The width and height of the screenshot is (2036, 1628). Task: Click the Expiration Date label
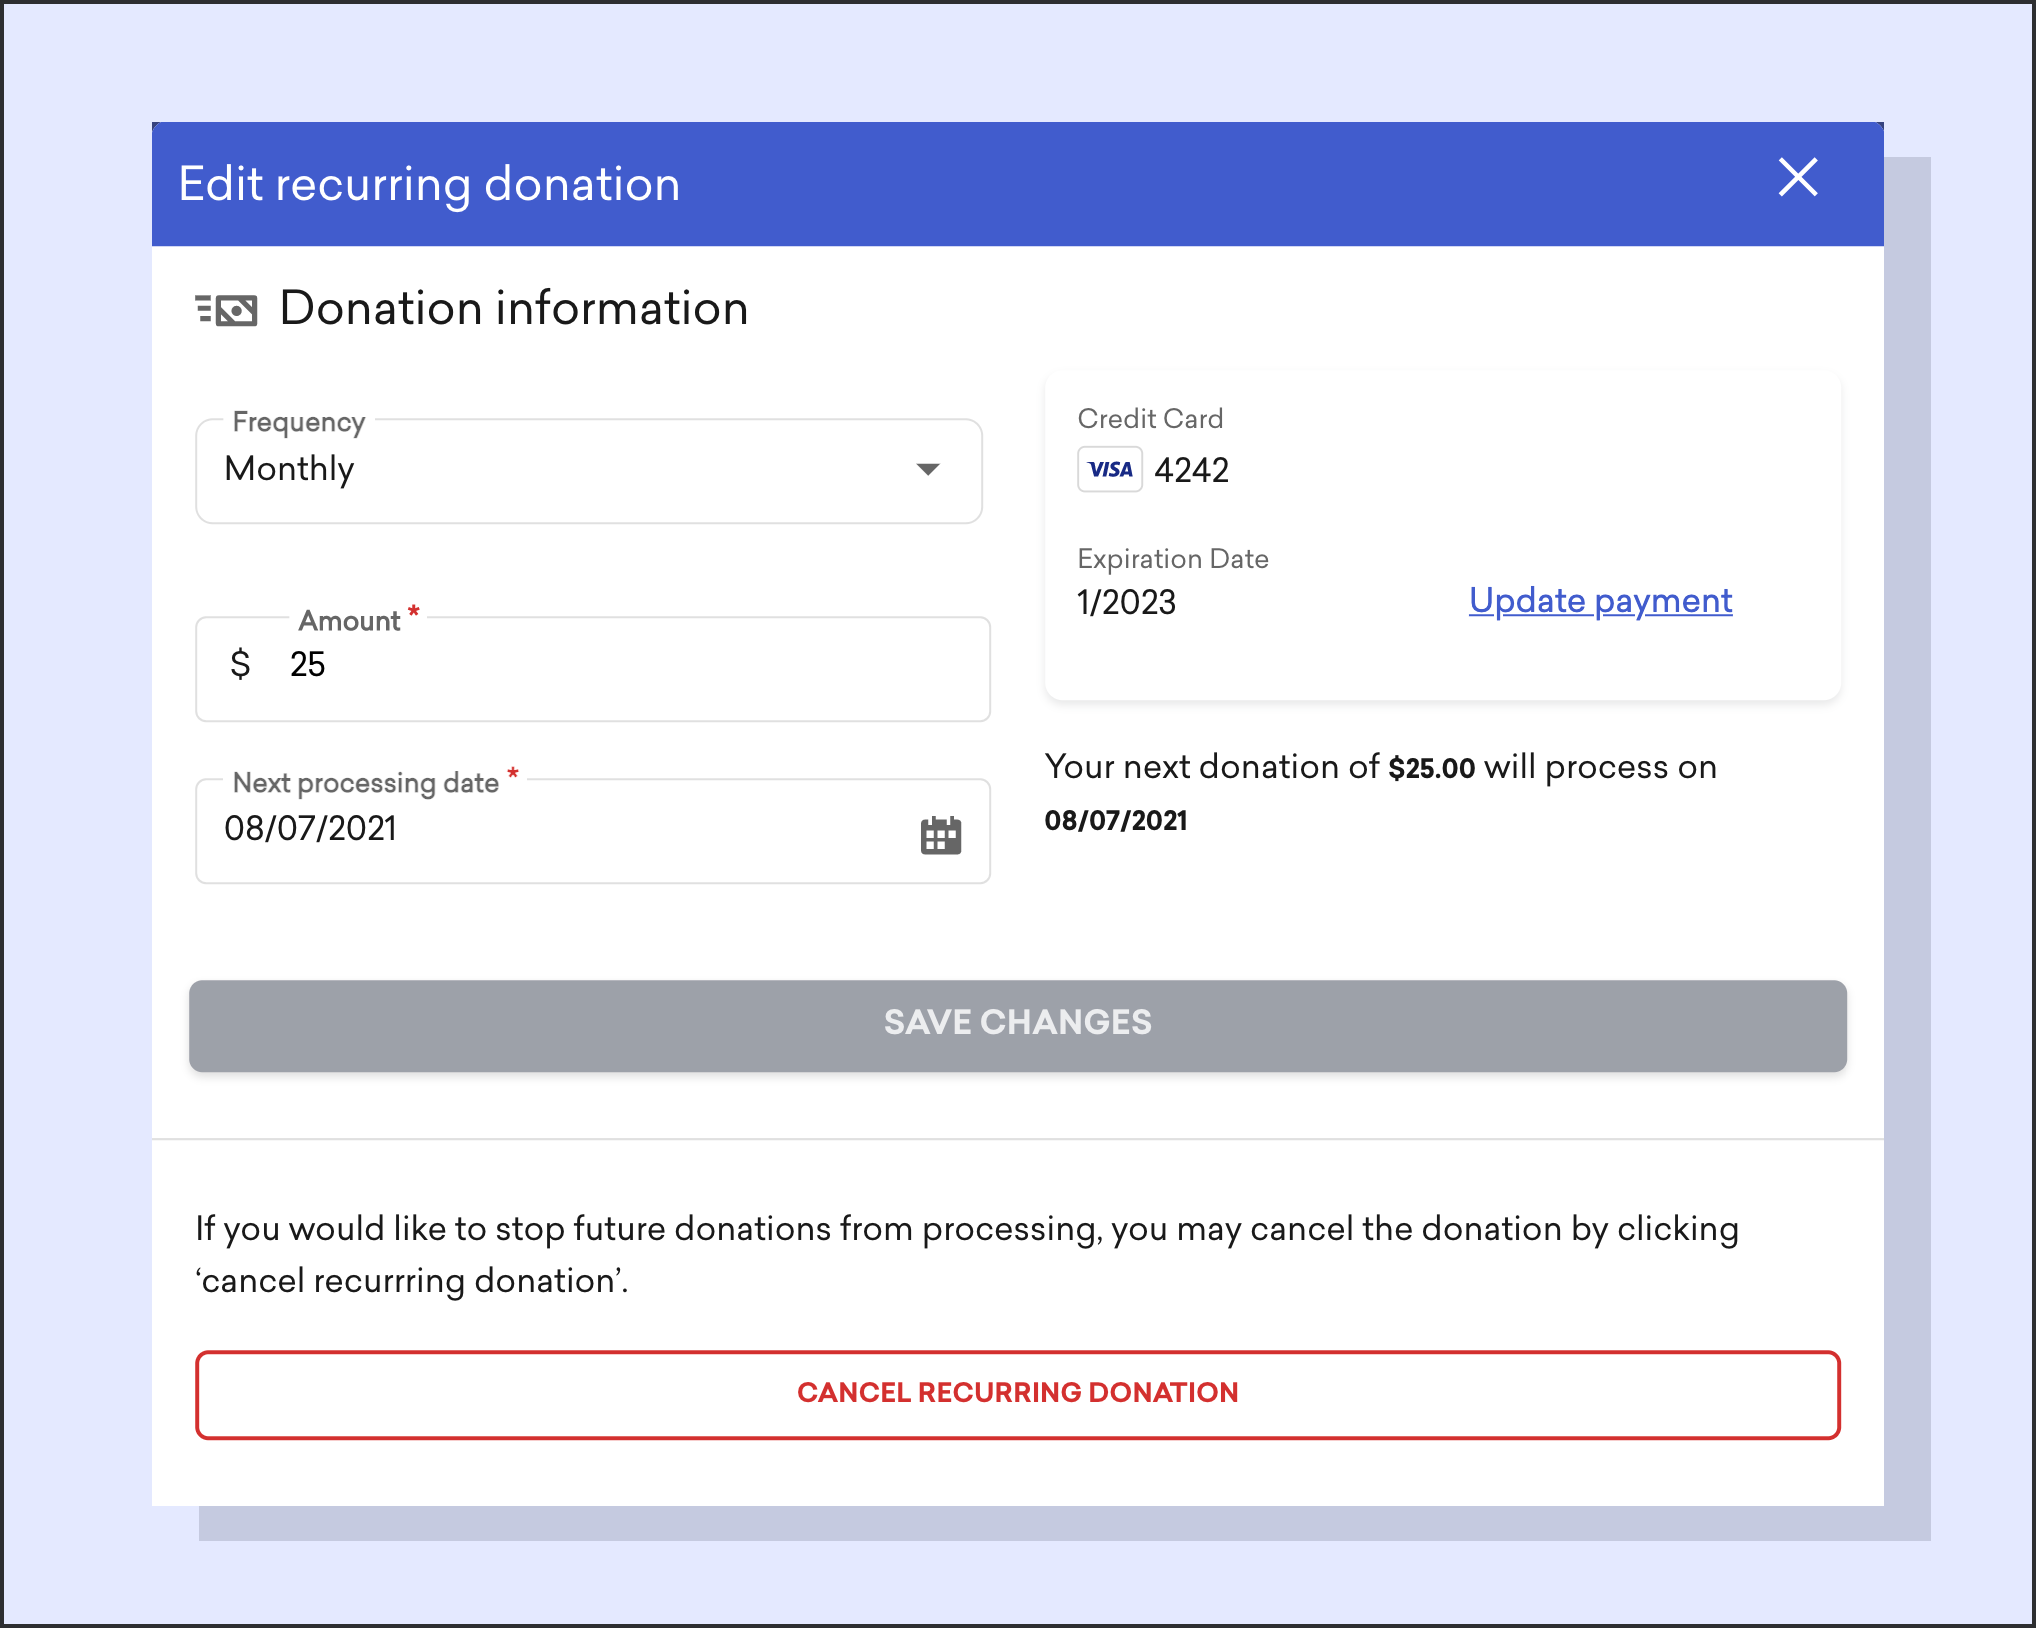point(1173,558)
